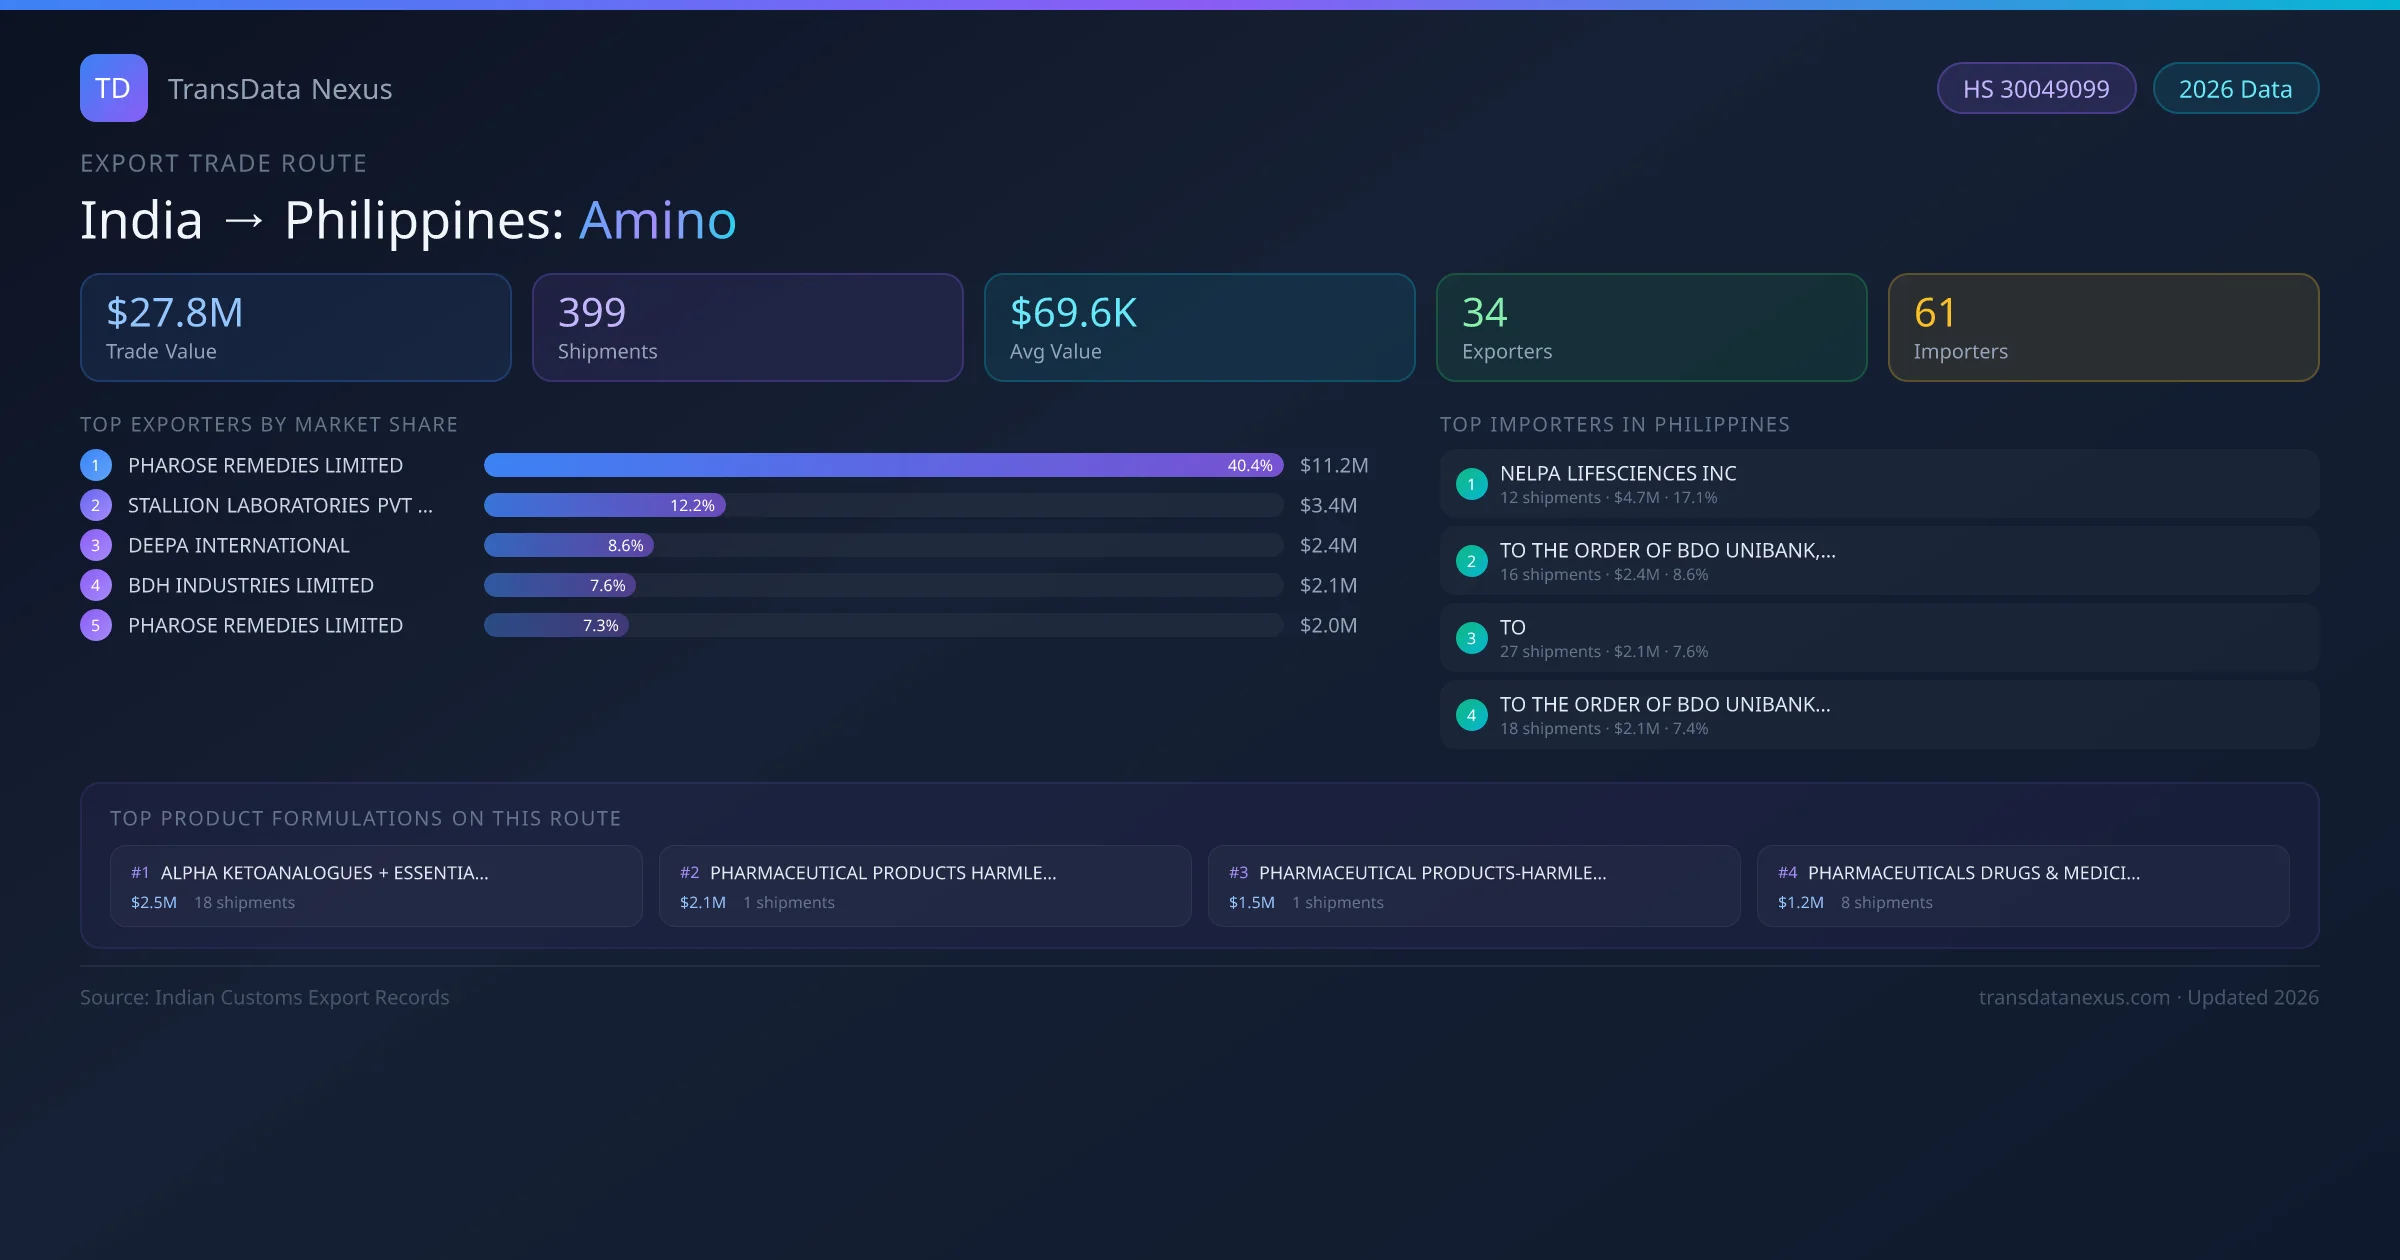Click rank 5 exporter badge

[96, 625]
